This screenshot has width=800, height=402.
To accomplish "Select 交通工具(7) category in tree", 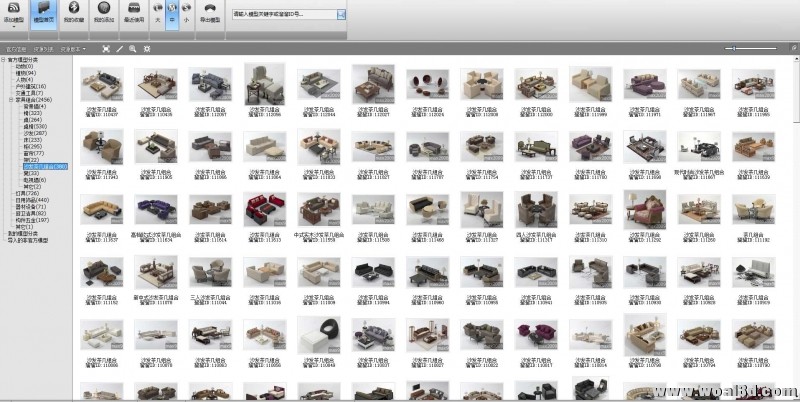I will 29,93.
